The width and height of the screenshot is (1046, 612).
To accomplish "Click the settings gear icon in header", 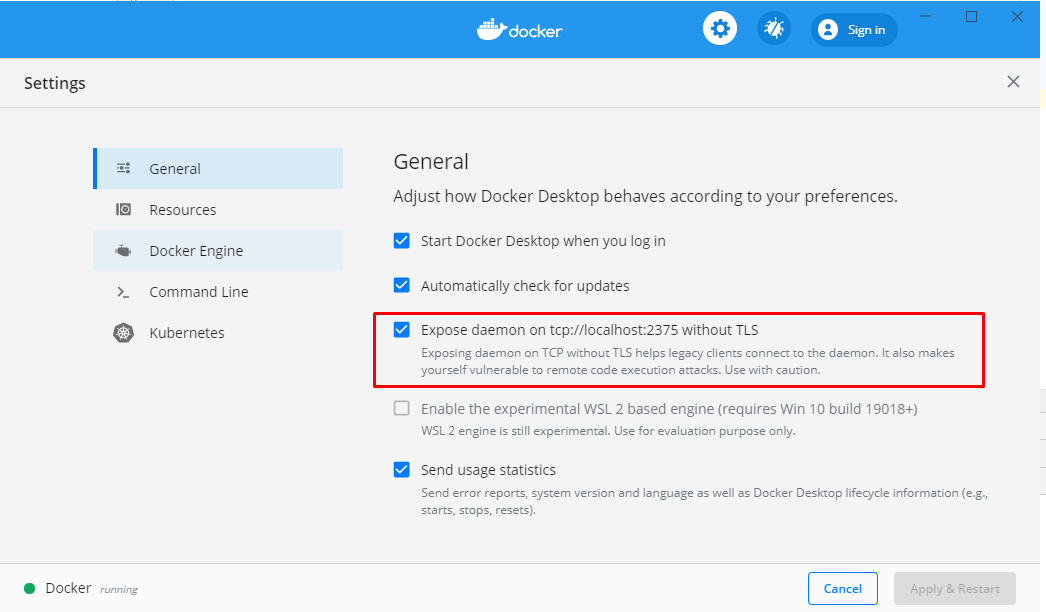I will tap(719, 29).
